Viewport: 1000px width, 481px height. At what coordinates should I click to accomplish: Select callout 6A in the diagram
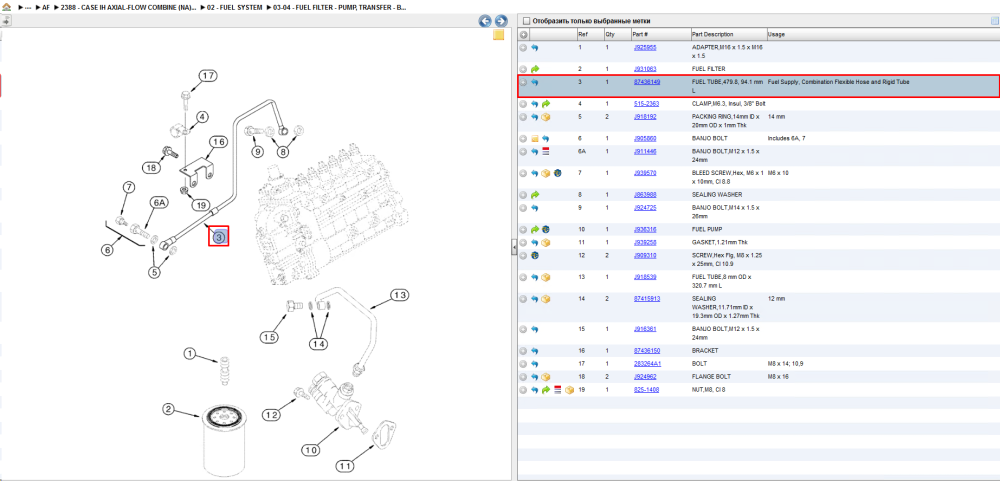[158, 203]
